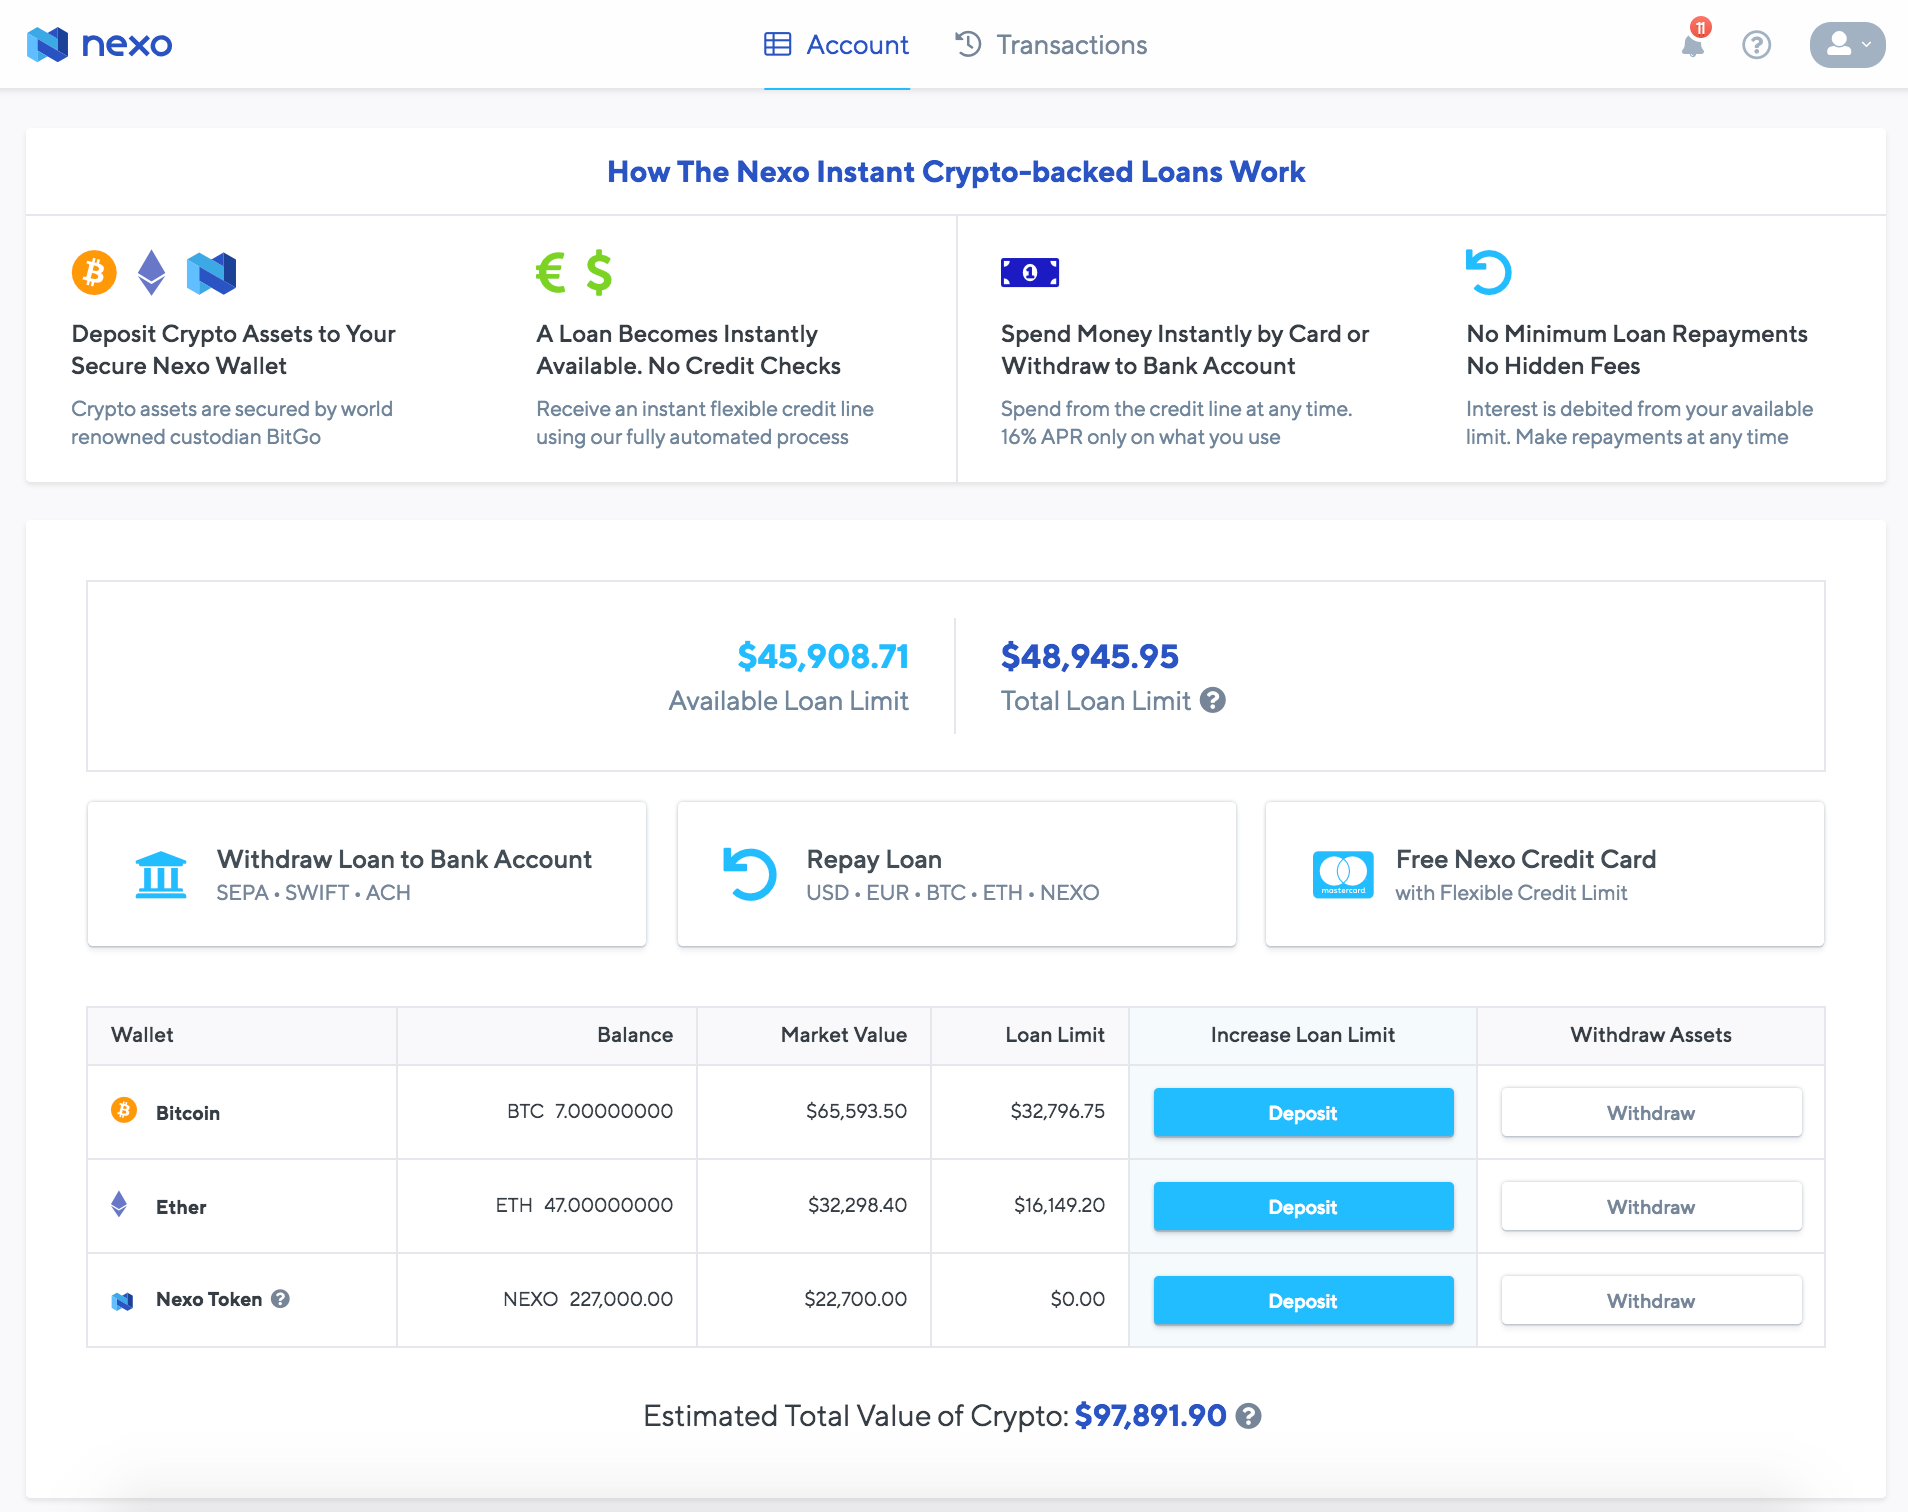The height and width of the screenshot is (1512, 1908).
Task: Click the $16,149.20 loan limit value
Action: pos(1059,1205)
